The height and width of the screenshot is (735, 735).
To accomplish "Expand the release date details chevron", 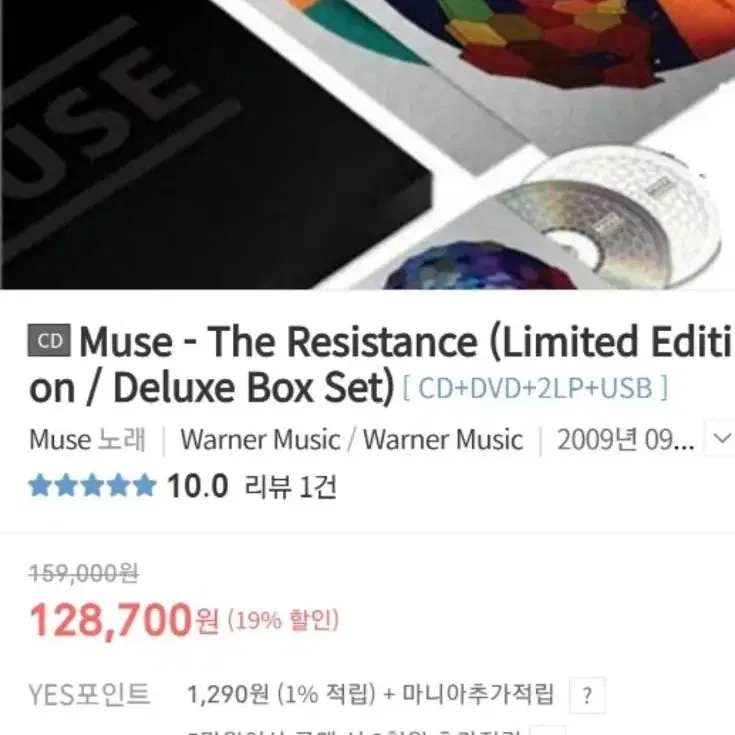I will coord(721,439).
